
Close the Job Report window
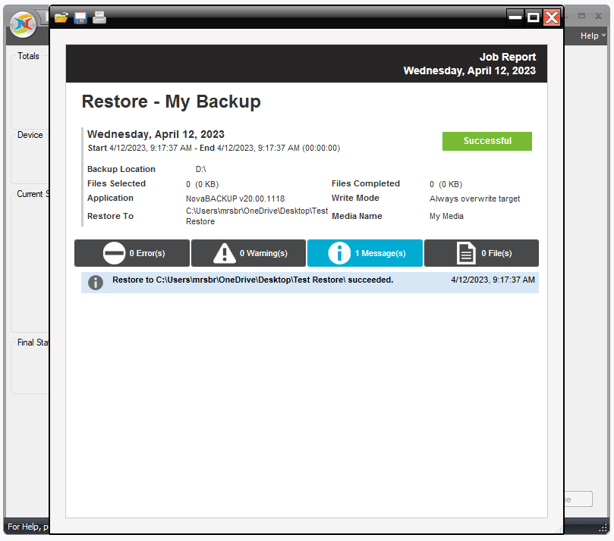(552, 18)
